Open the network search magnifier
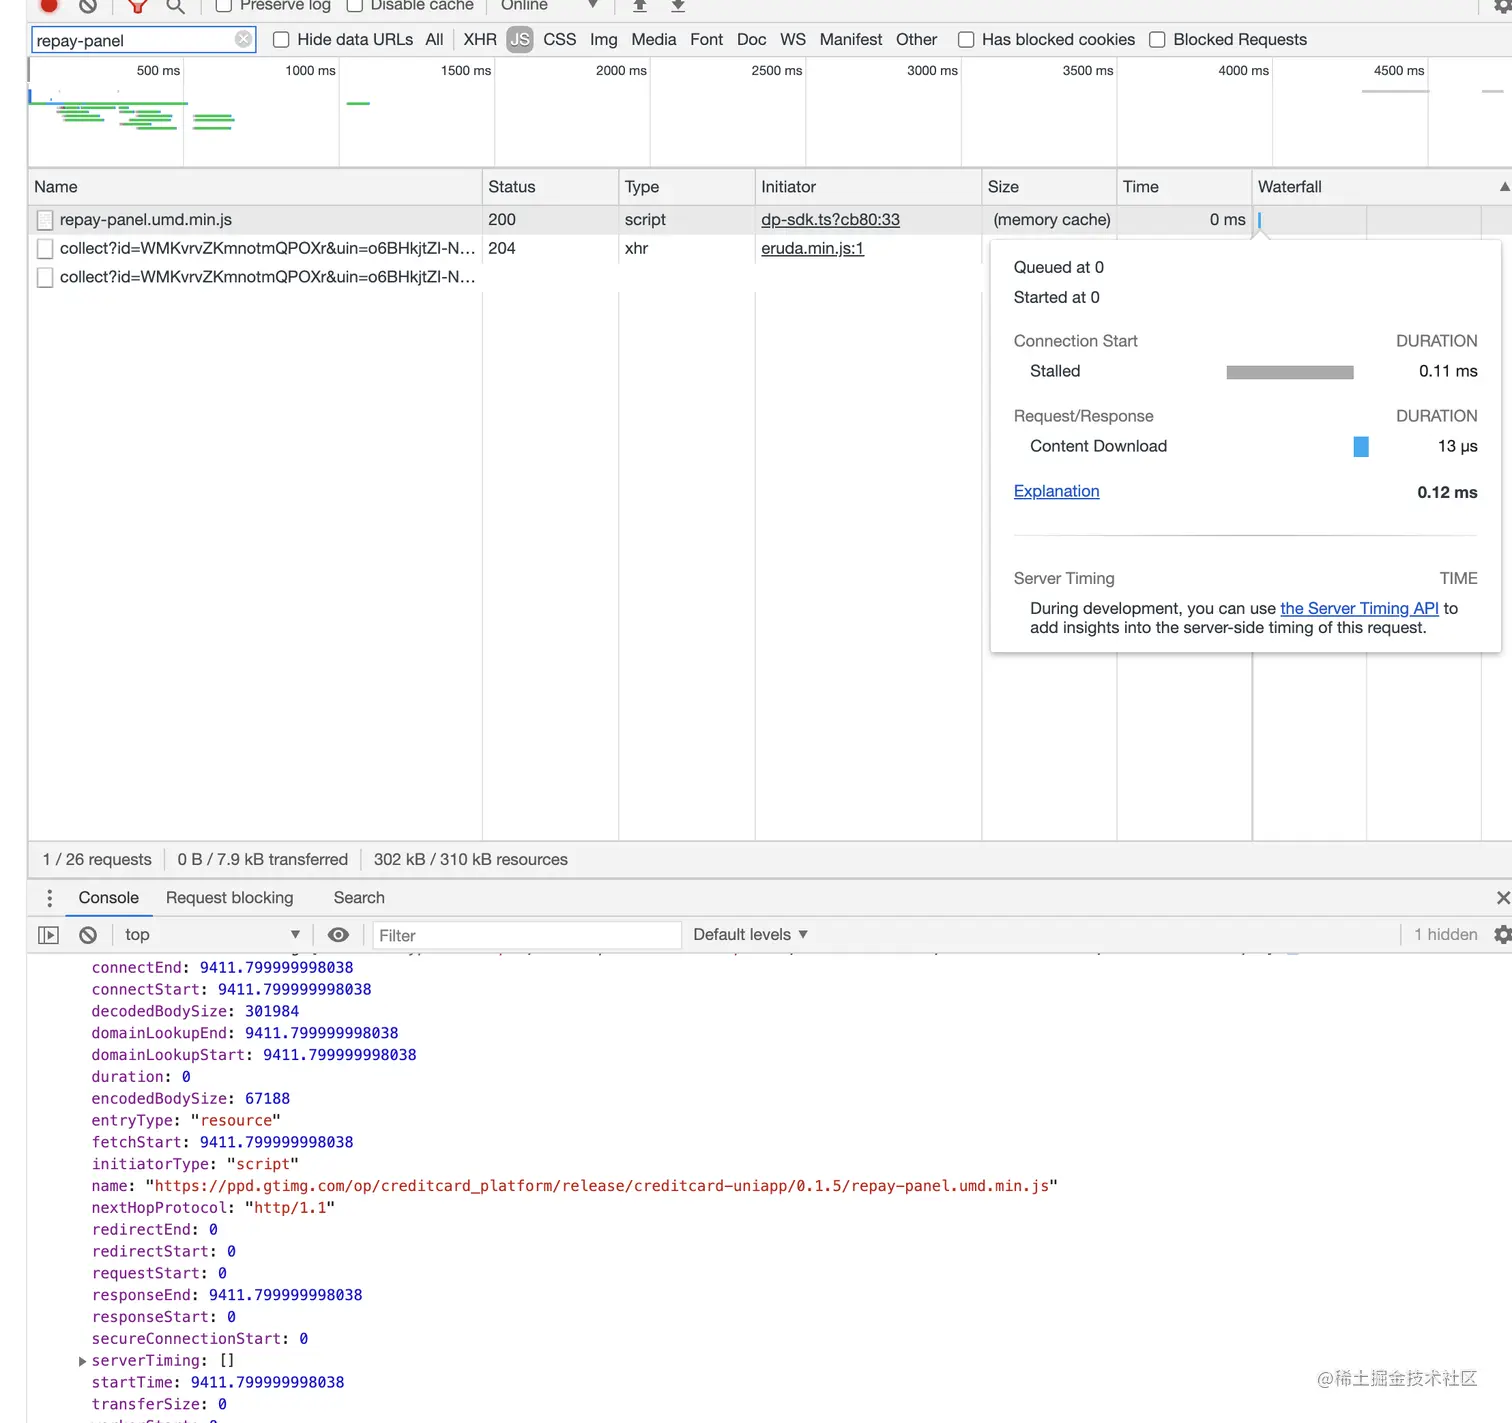Viewport: 1512px width, 1423px height. click(x=175, y=5)
